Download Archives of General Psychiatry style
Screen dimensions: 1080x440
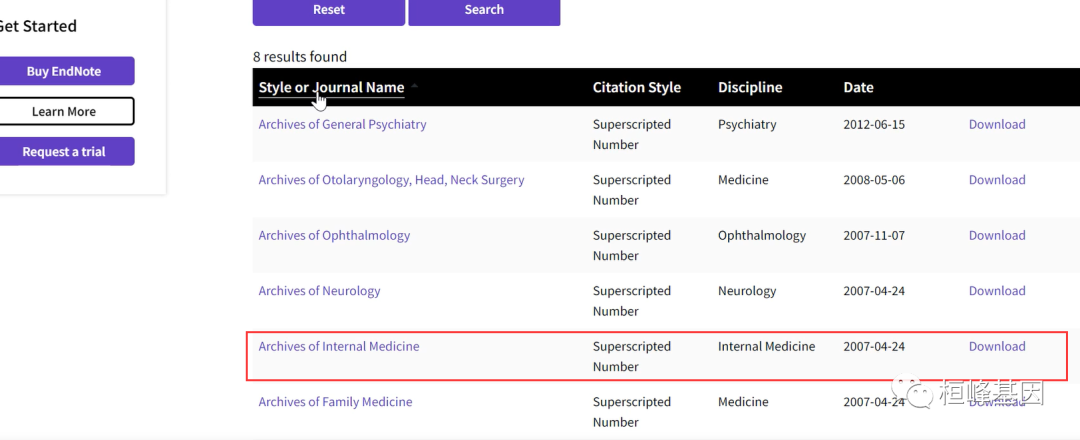[x=997, y=125]
